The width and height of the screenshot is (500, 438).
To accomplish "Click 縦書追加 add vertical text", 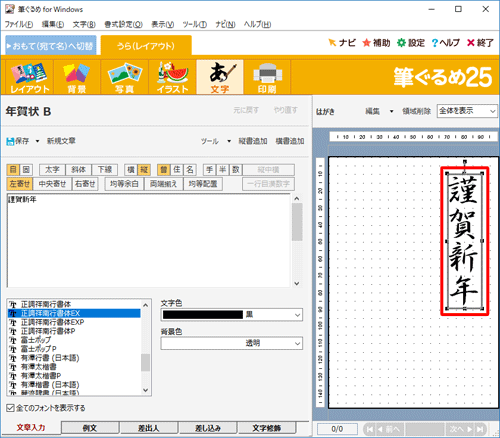I will tap(253, 141).
